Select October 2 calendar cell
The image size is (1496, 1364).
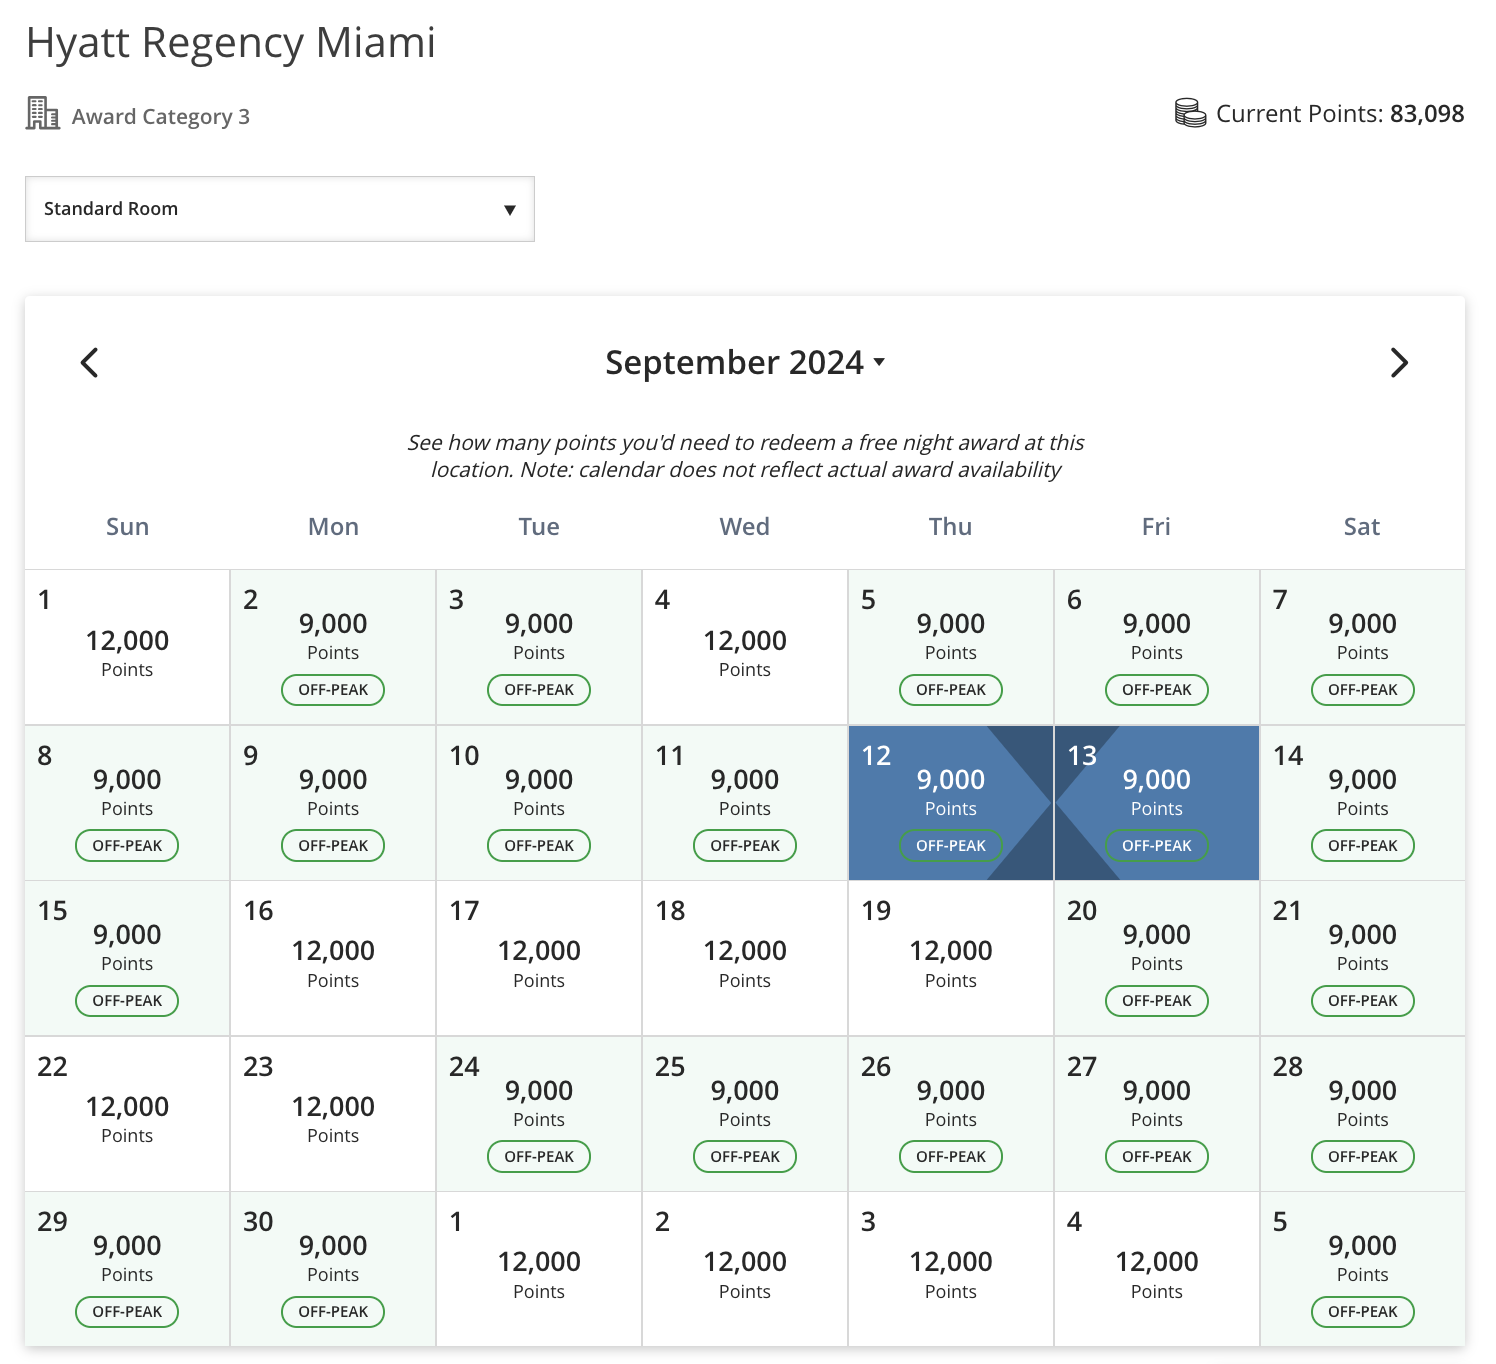(x=745, y=1269)
